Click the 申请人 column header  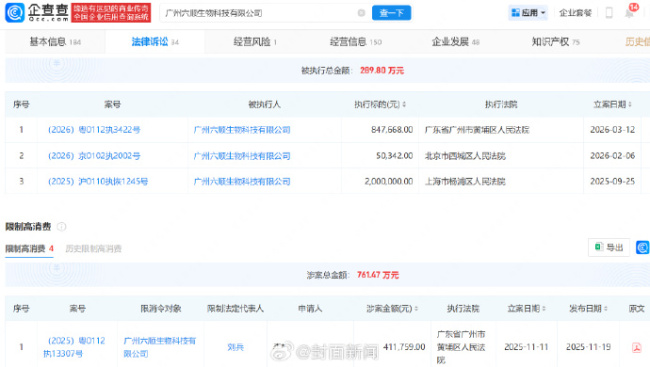[x=310, y=309]
